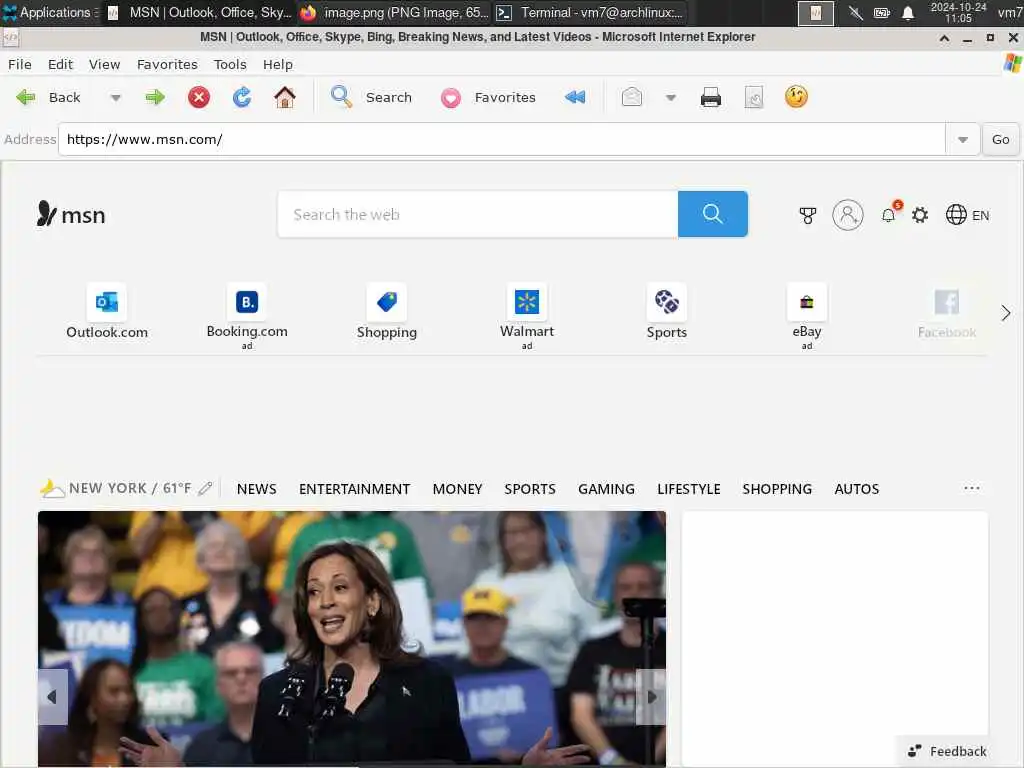Open the Rewards trophy icon
Image resolution: width=1024 pixels, height=768 pixels.
pos(808,215)
